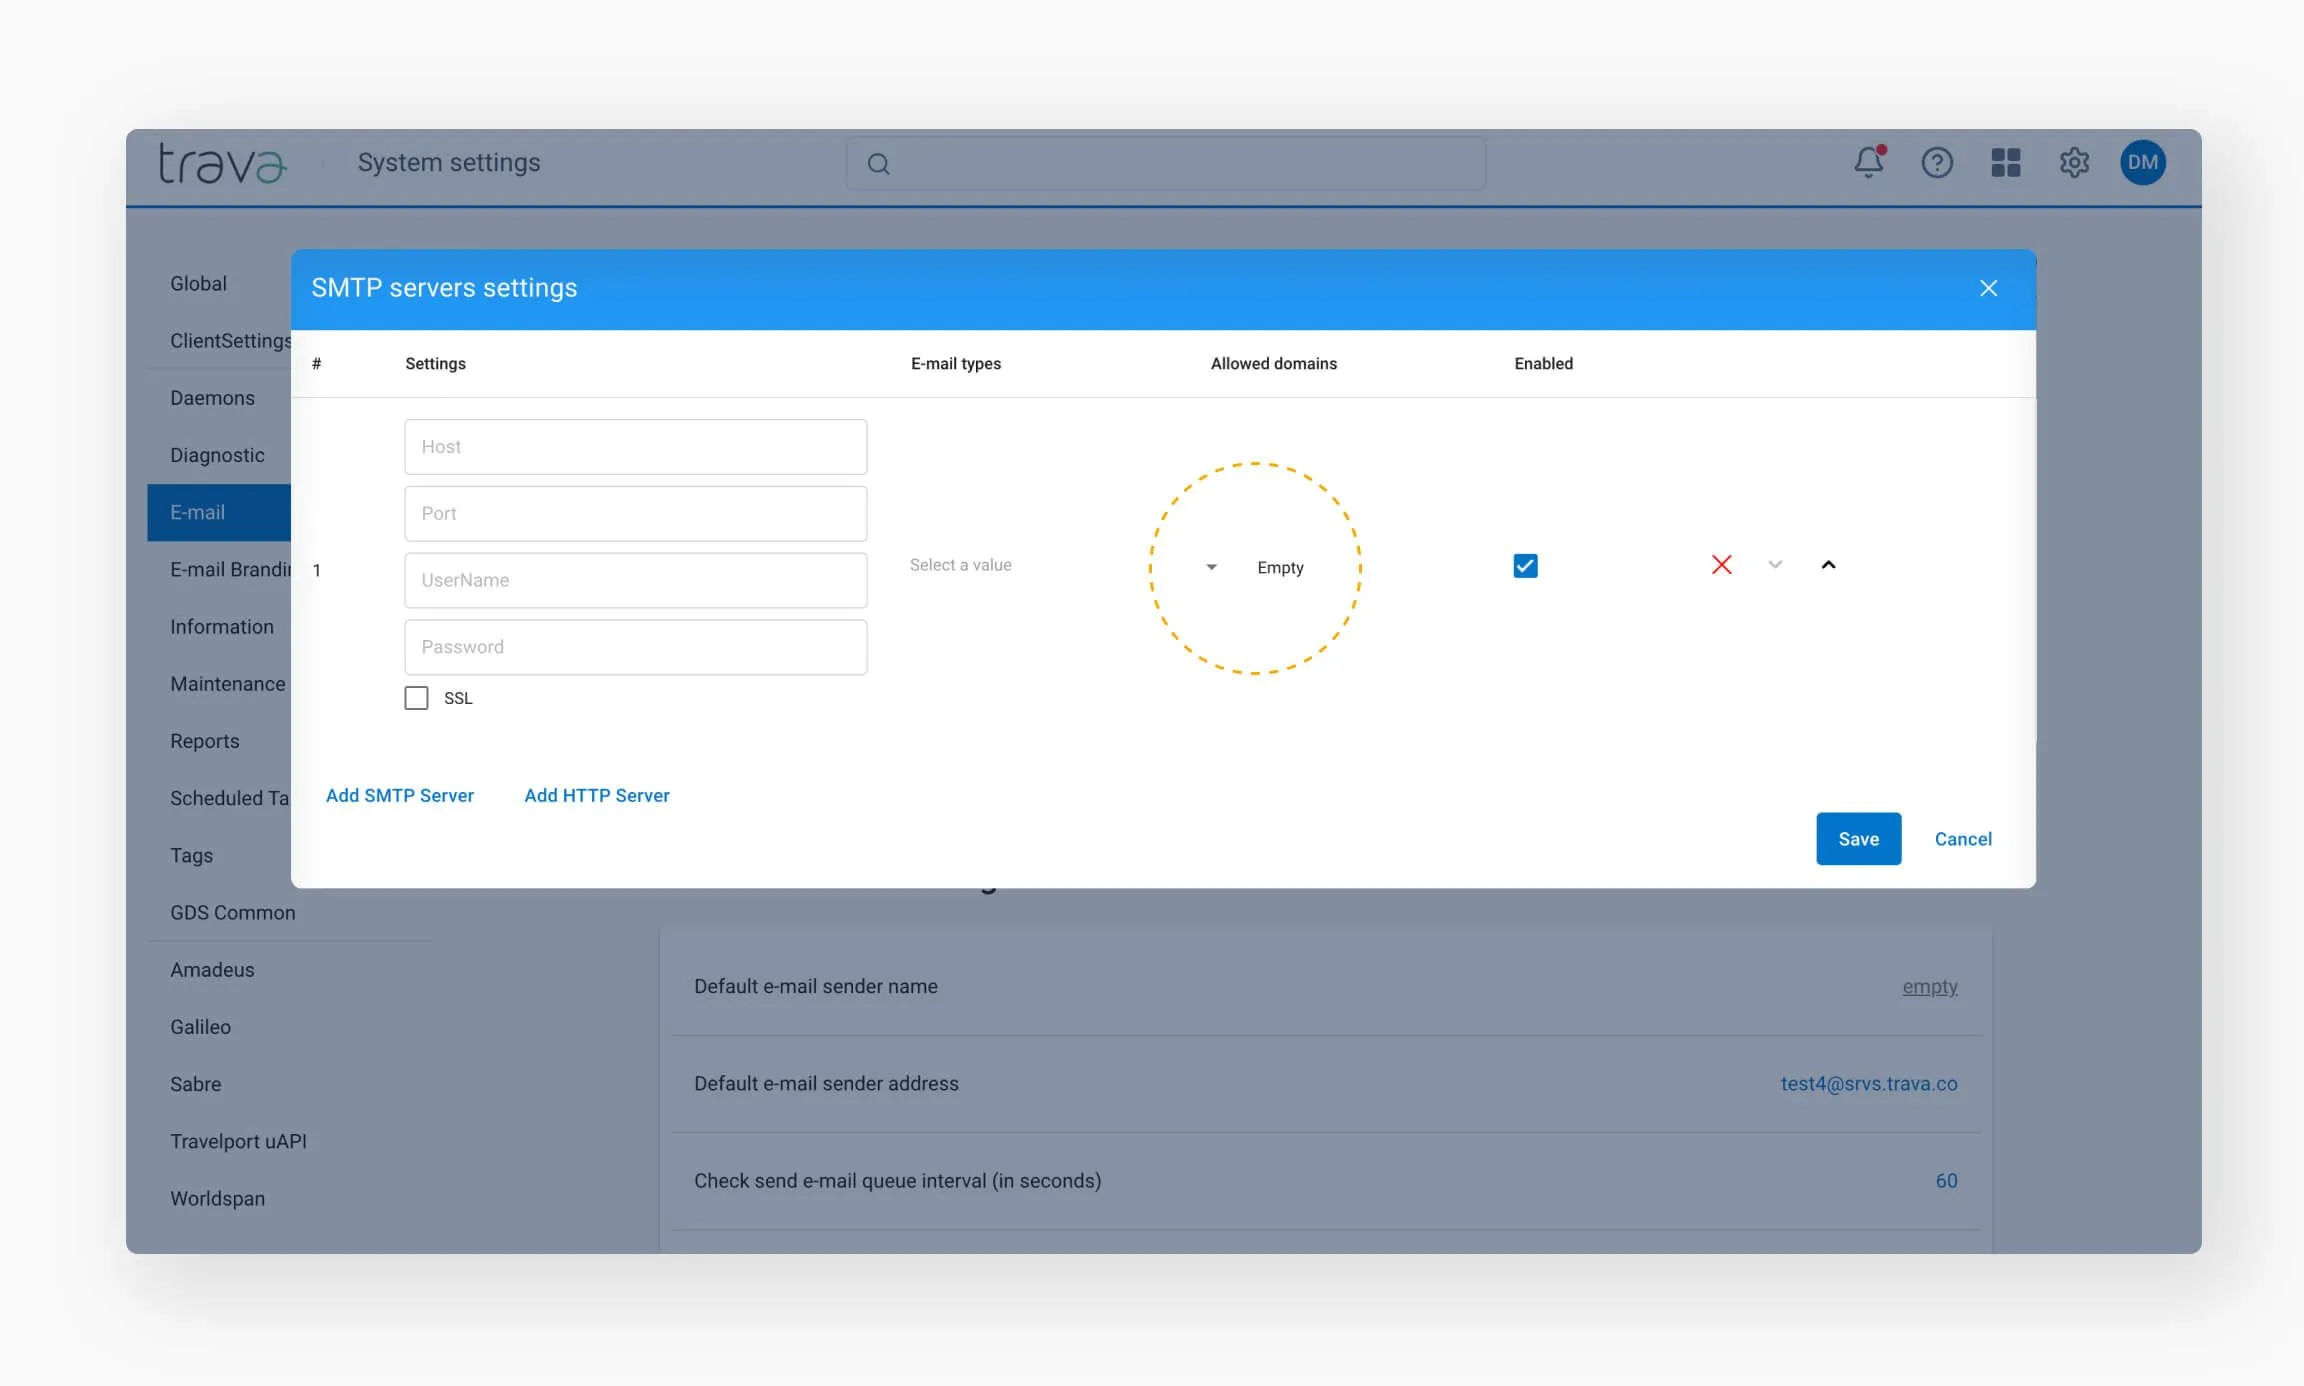Expand the Allowed domains dropdown arrow
Image resolution: width=2304 pixels, height=1386 pixels.
(1211, 567)
